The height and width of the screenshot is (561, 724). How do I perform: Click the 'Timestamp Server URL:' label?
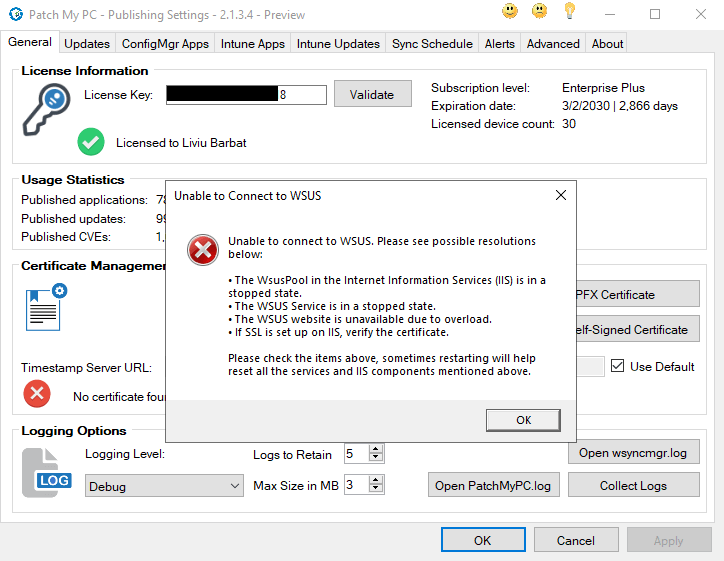click(86, 368)
